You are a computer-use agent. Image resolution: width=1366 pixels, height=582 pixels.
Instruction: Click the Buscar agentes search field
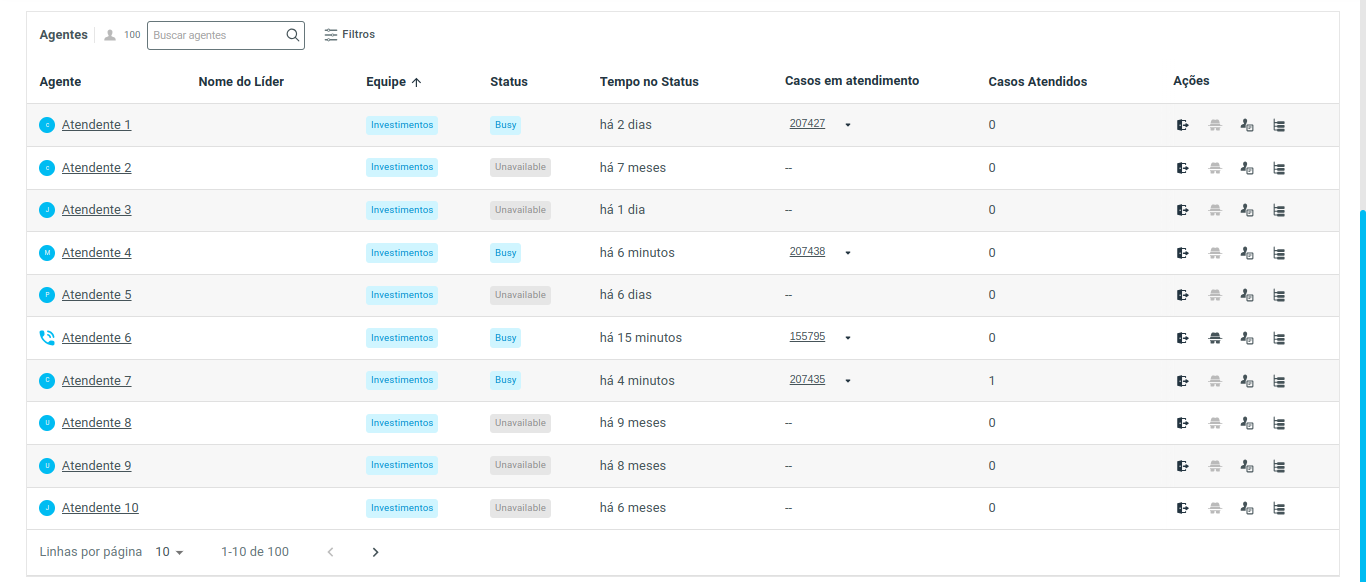point(216,35)
